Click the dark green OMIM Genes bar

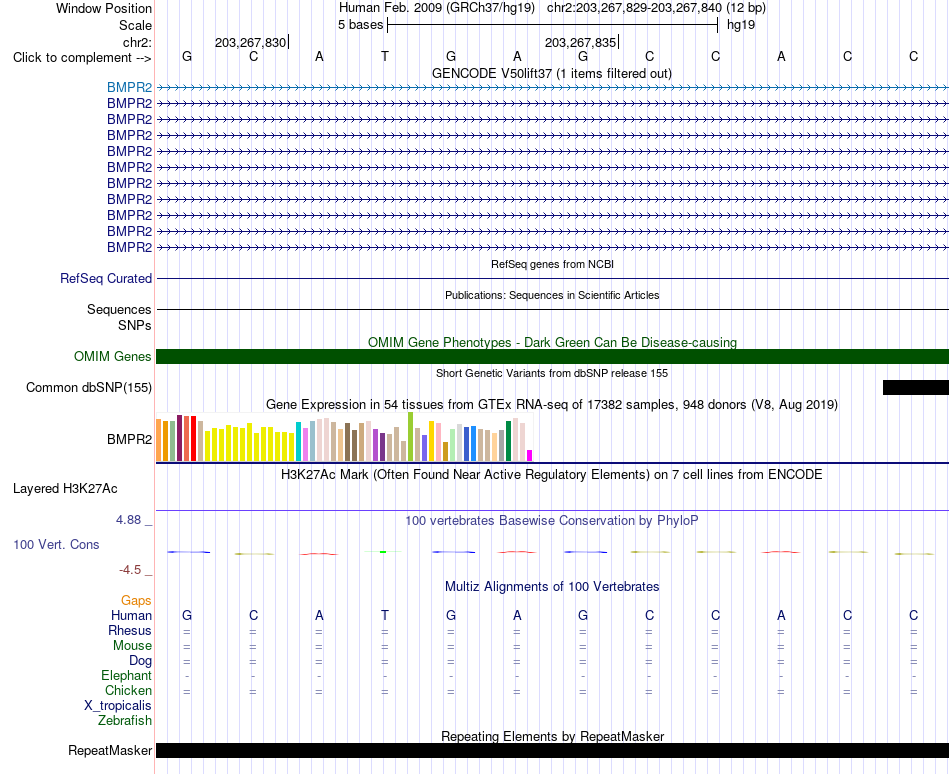(552, 357)
